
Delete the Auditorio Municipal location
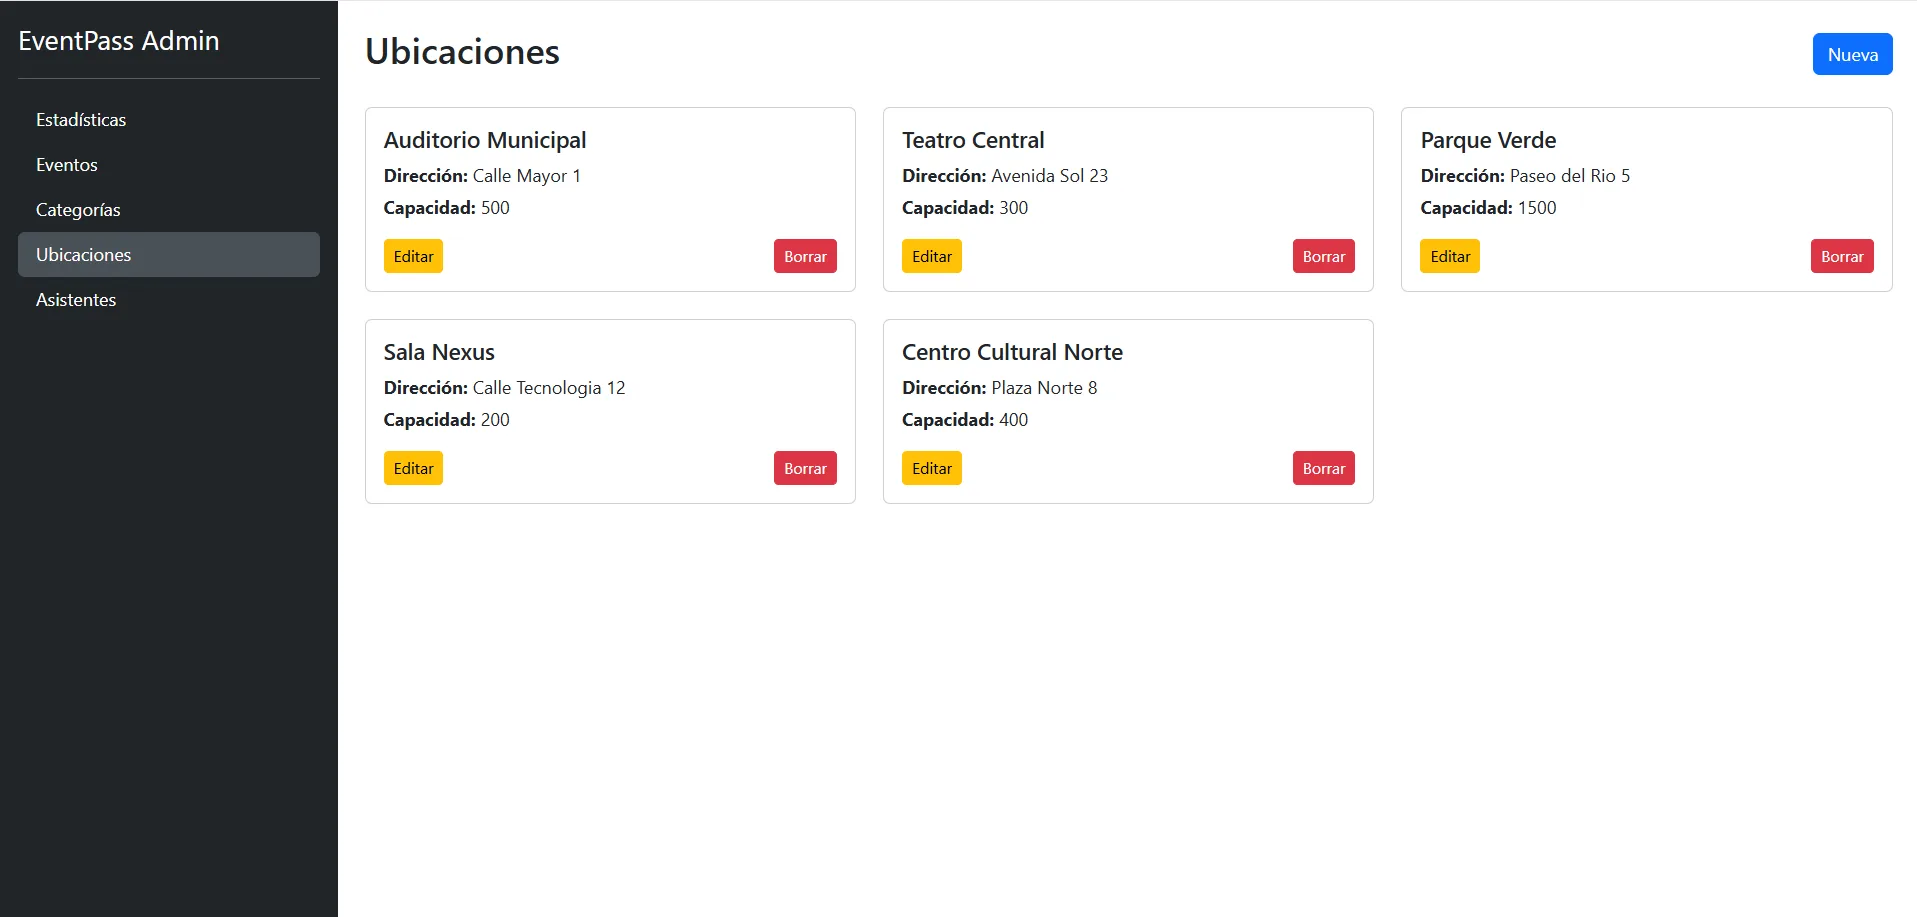point(805,256)
